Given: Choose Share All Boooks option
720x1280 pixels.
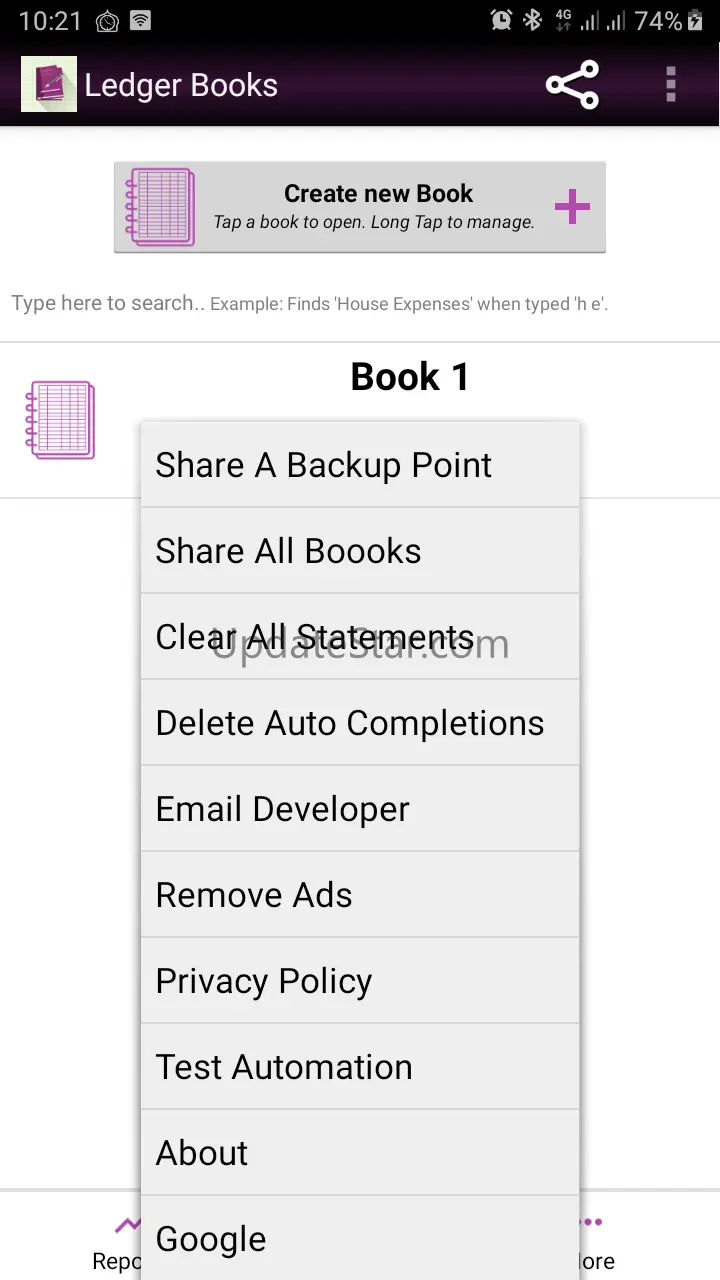Looking at the screenshot, I should (x=359, y=551).
